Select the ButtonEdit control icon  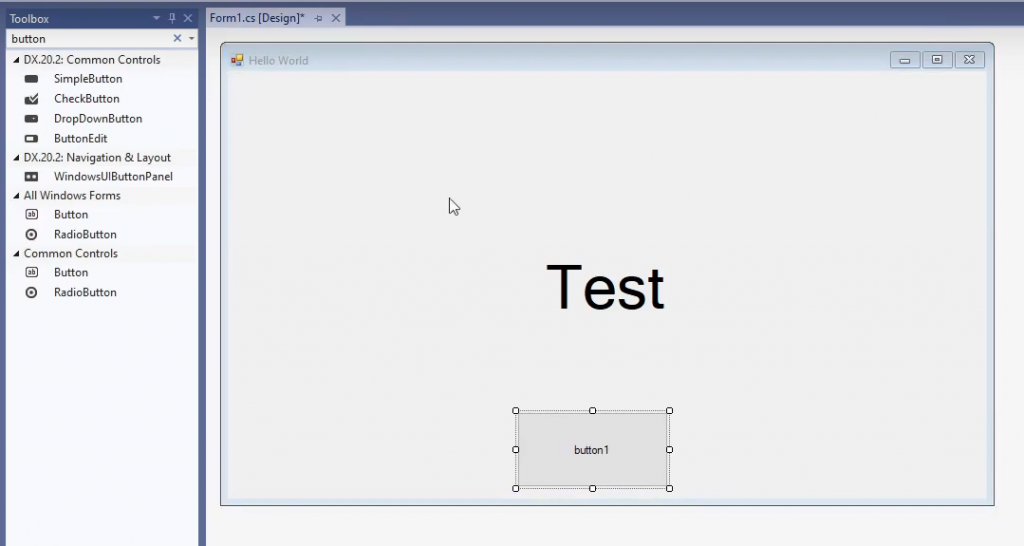31,138
